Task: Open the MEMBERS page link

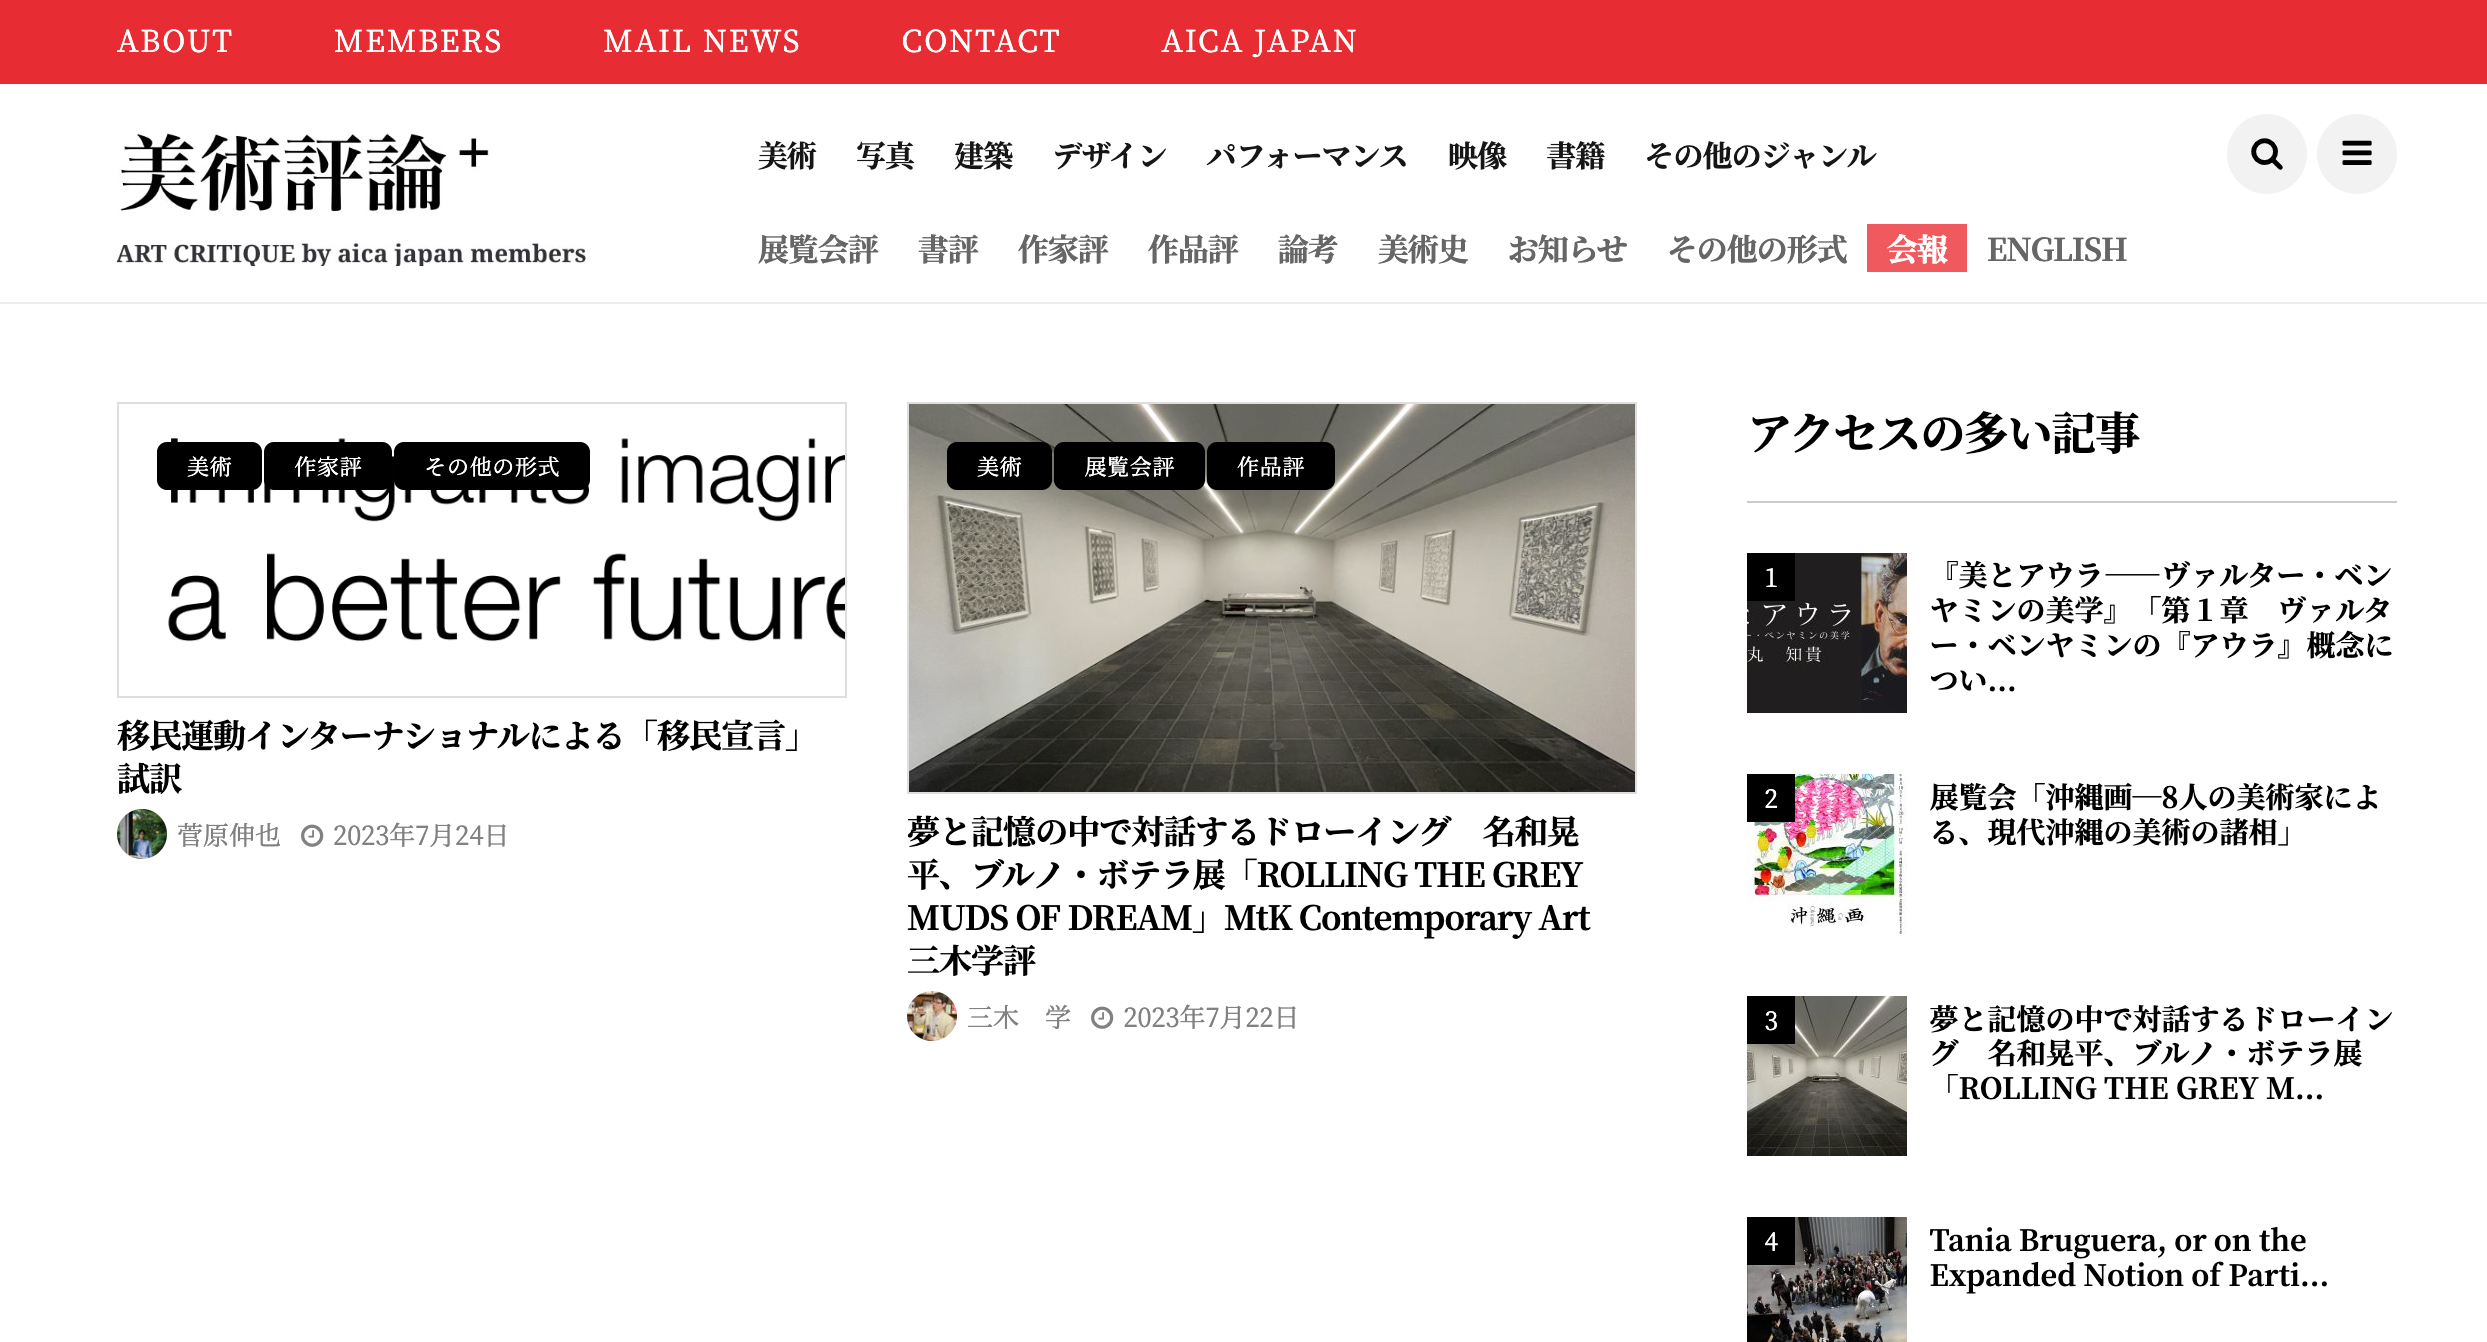Action: pyautogui.click(x=418, y=41)
